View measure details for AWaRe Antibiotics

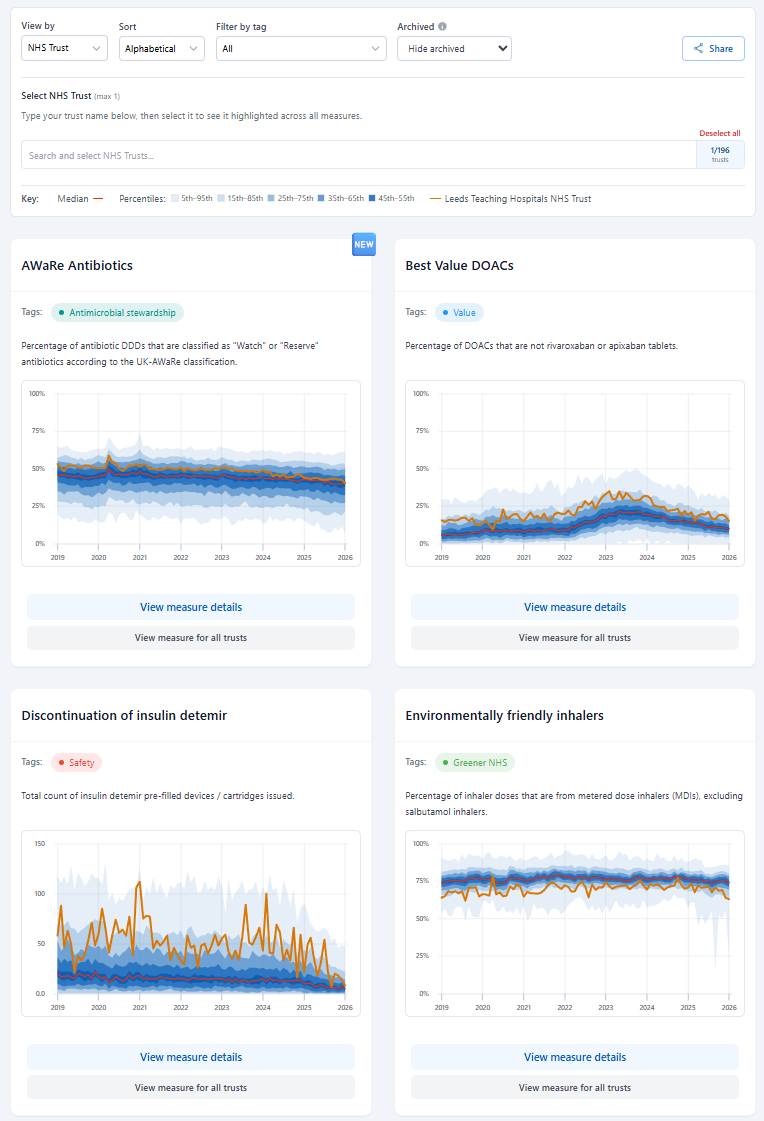tap(190, 607)
